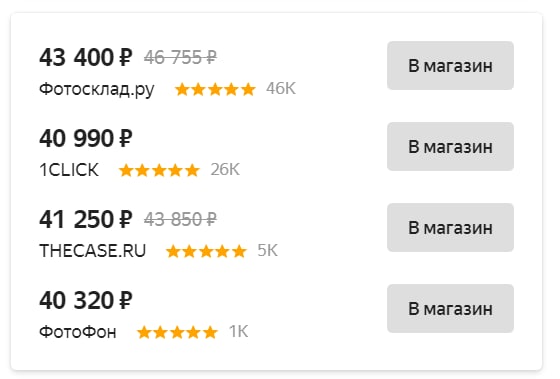
Task: Click the Фотосклад.ру shop name
Action: (97, 89)
